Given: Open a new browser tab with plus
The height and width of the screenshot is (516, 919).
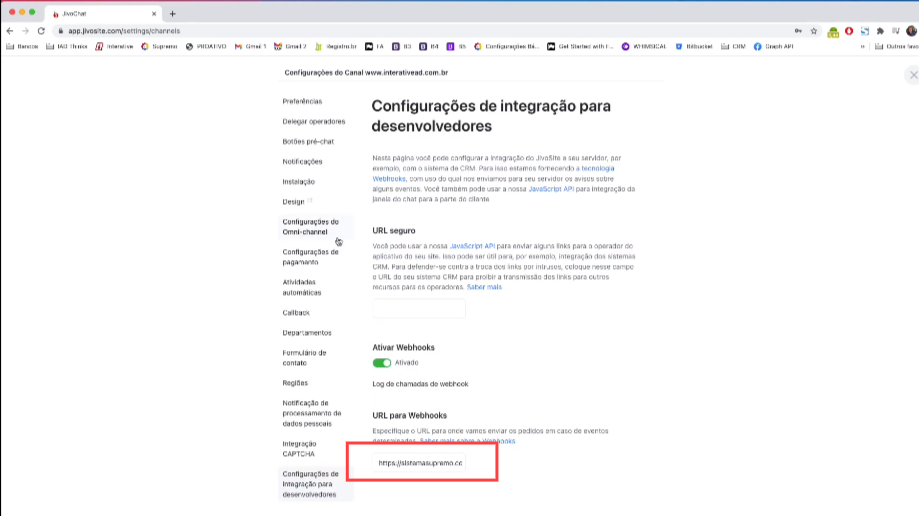Looking at the screenshot, I should tap(173, 13).
